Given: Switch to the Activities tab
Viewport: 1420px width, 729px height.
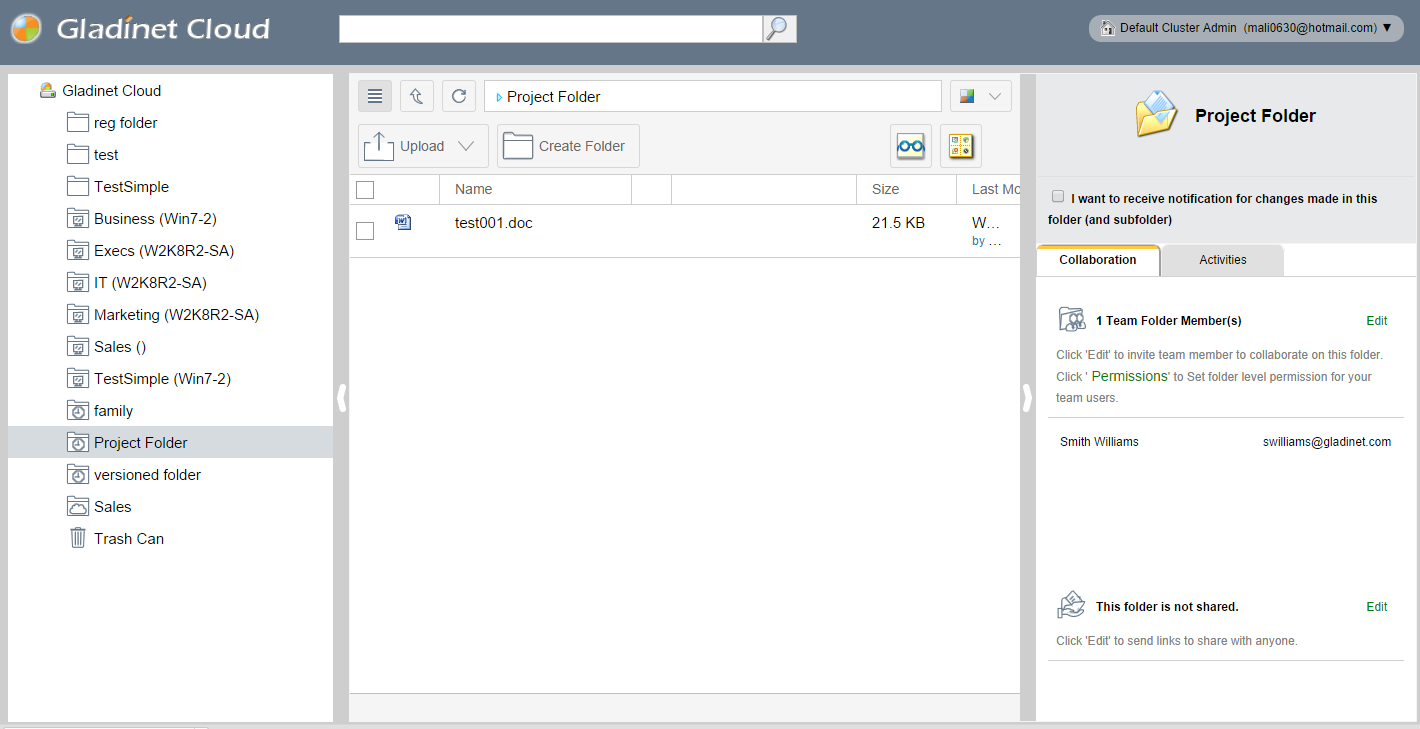Looking at the screenshot, I should coord(1223,260).
